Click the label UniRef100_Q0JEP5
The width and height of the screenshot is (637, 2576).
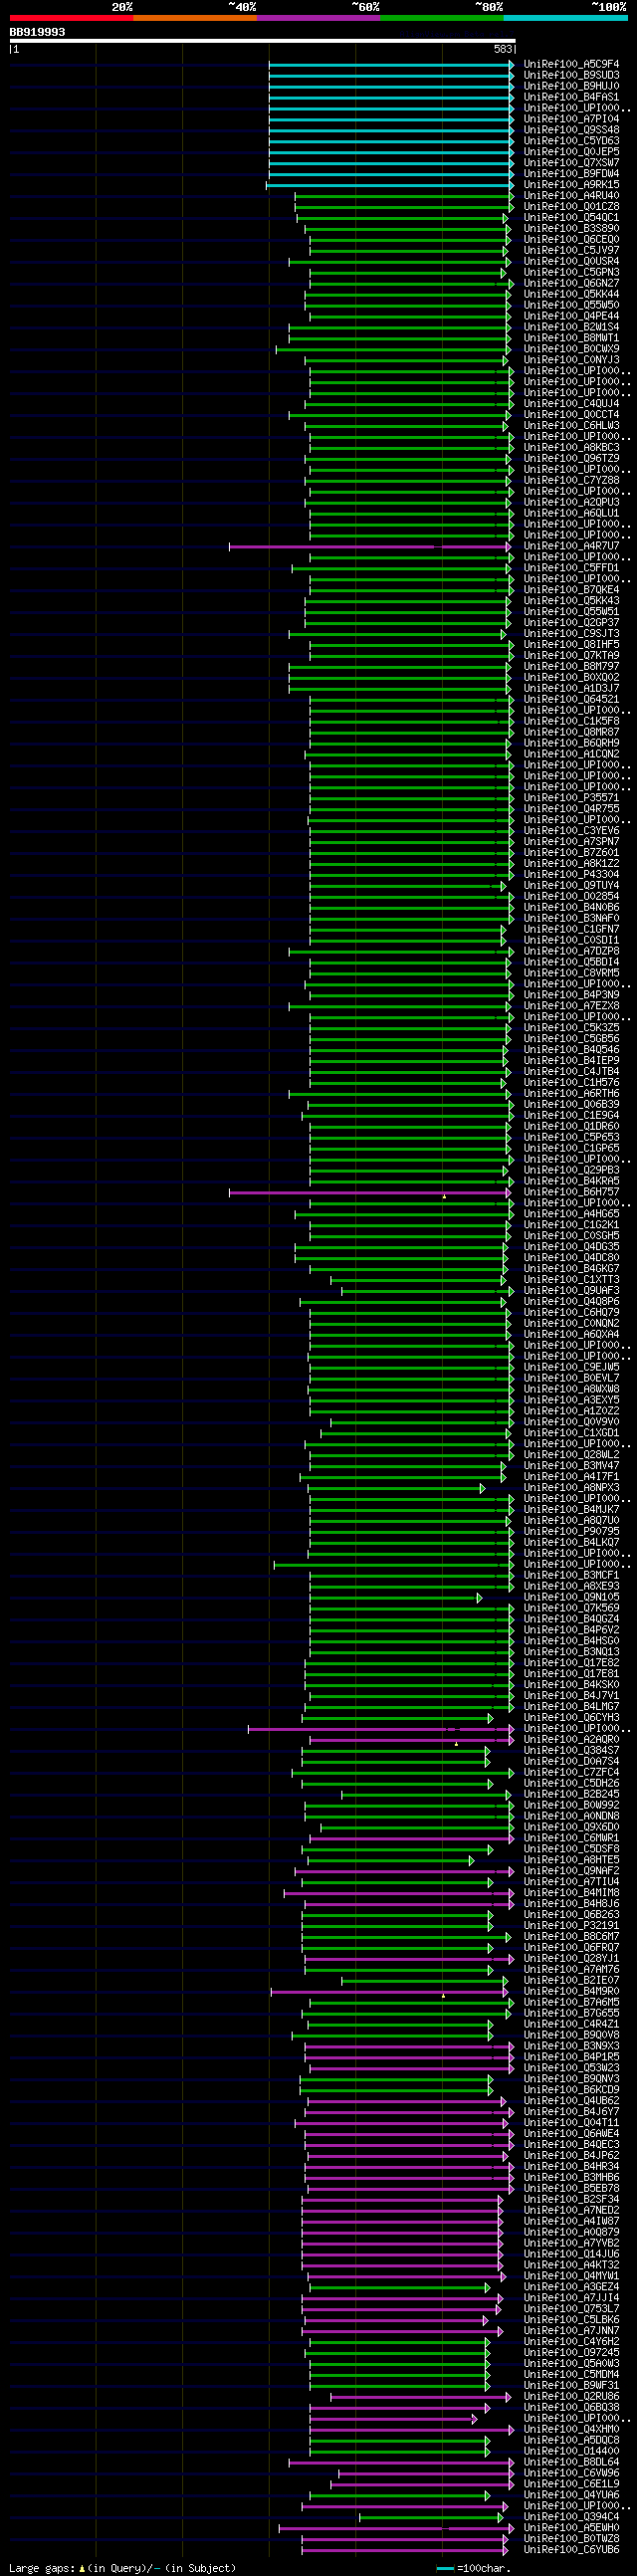(571, 152)
